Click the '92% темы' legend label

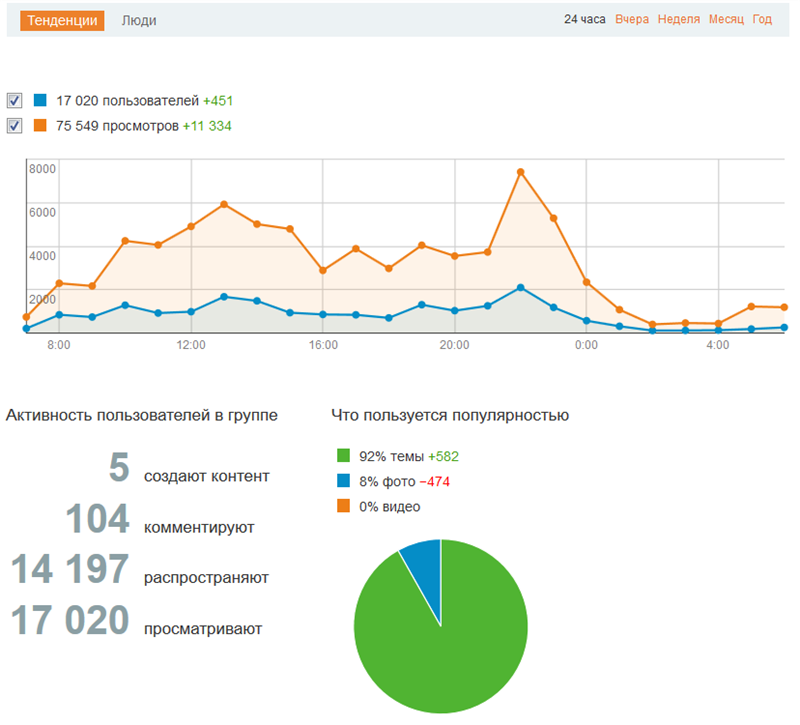coord(391,456)
